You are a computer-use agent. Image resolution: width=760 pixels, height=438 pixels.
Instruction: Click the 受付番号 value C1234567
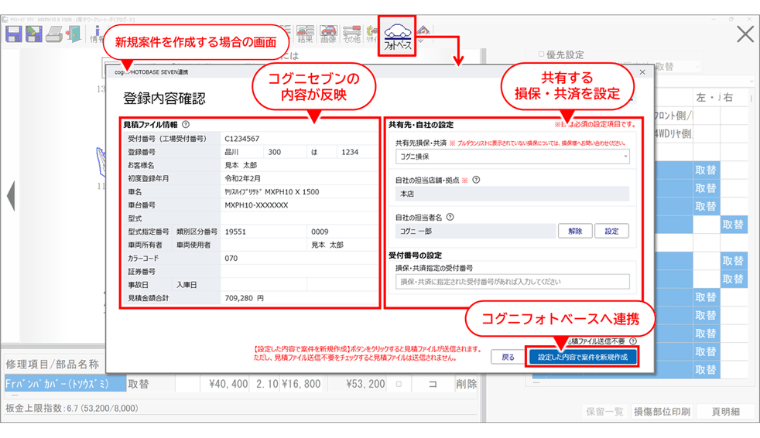tap(242, 139)
